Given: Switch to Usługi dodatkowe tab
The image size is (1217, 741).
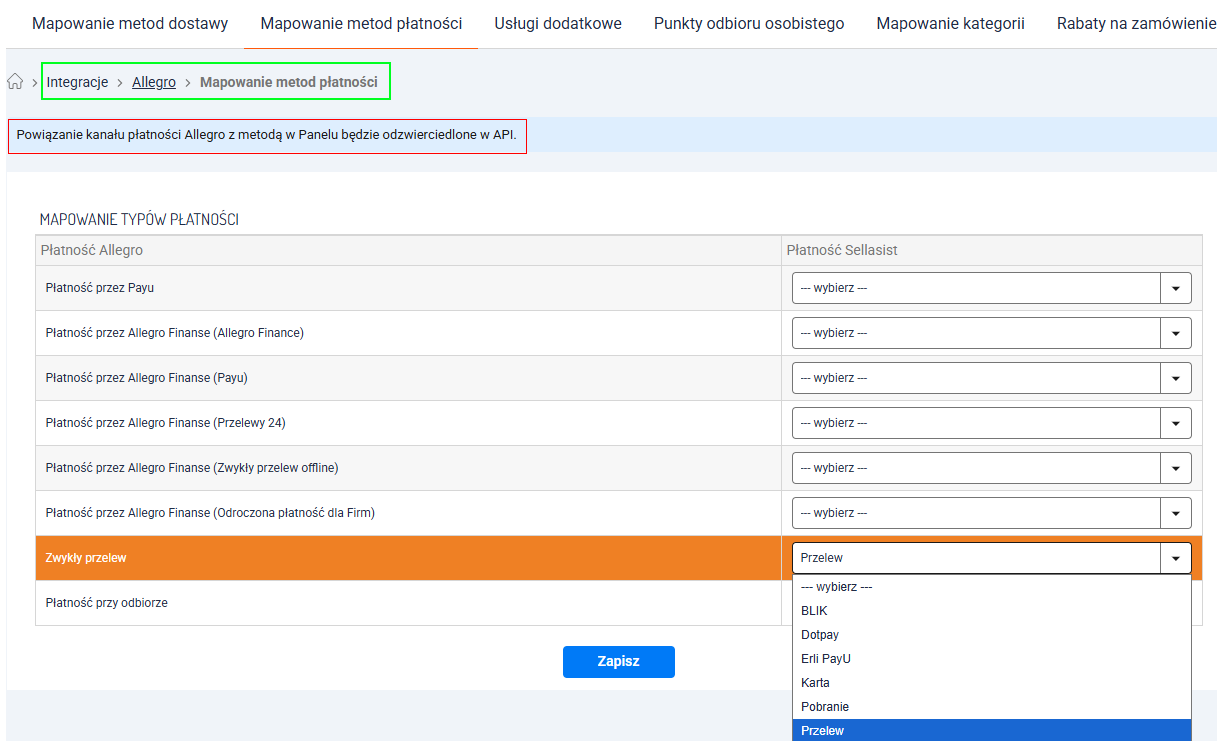Looking at the screenshot, I should (x=558, y=23).
